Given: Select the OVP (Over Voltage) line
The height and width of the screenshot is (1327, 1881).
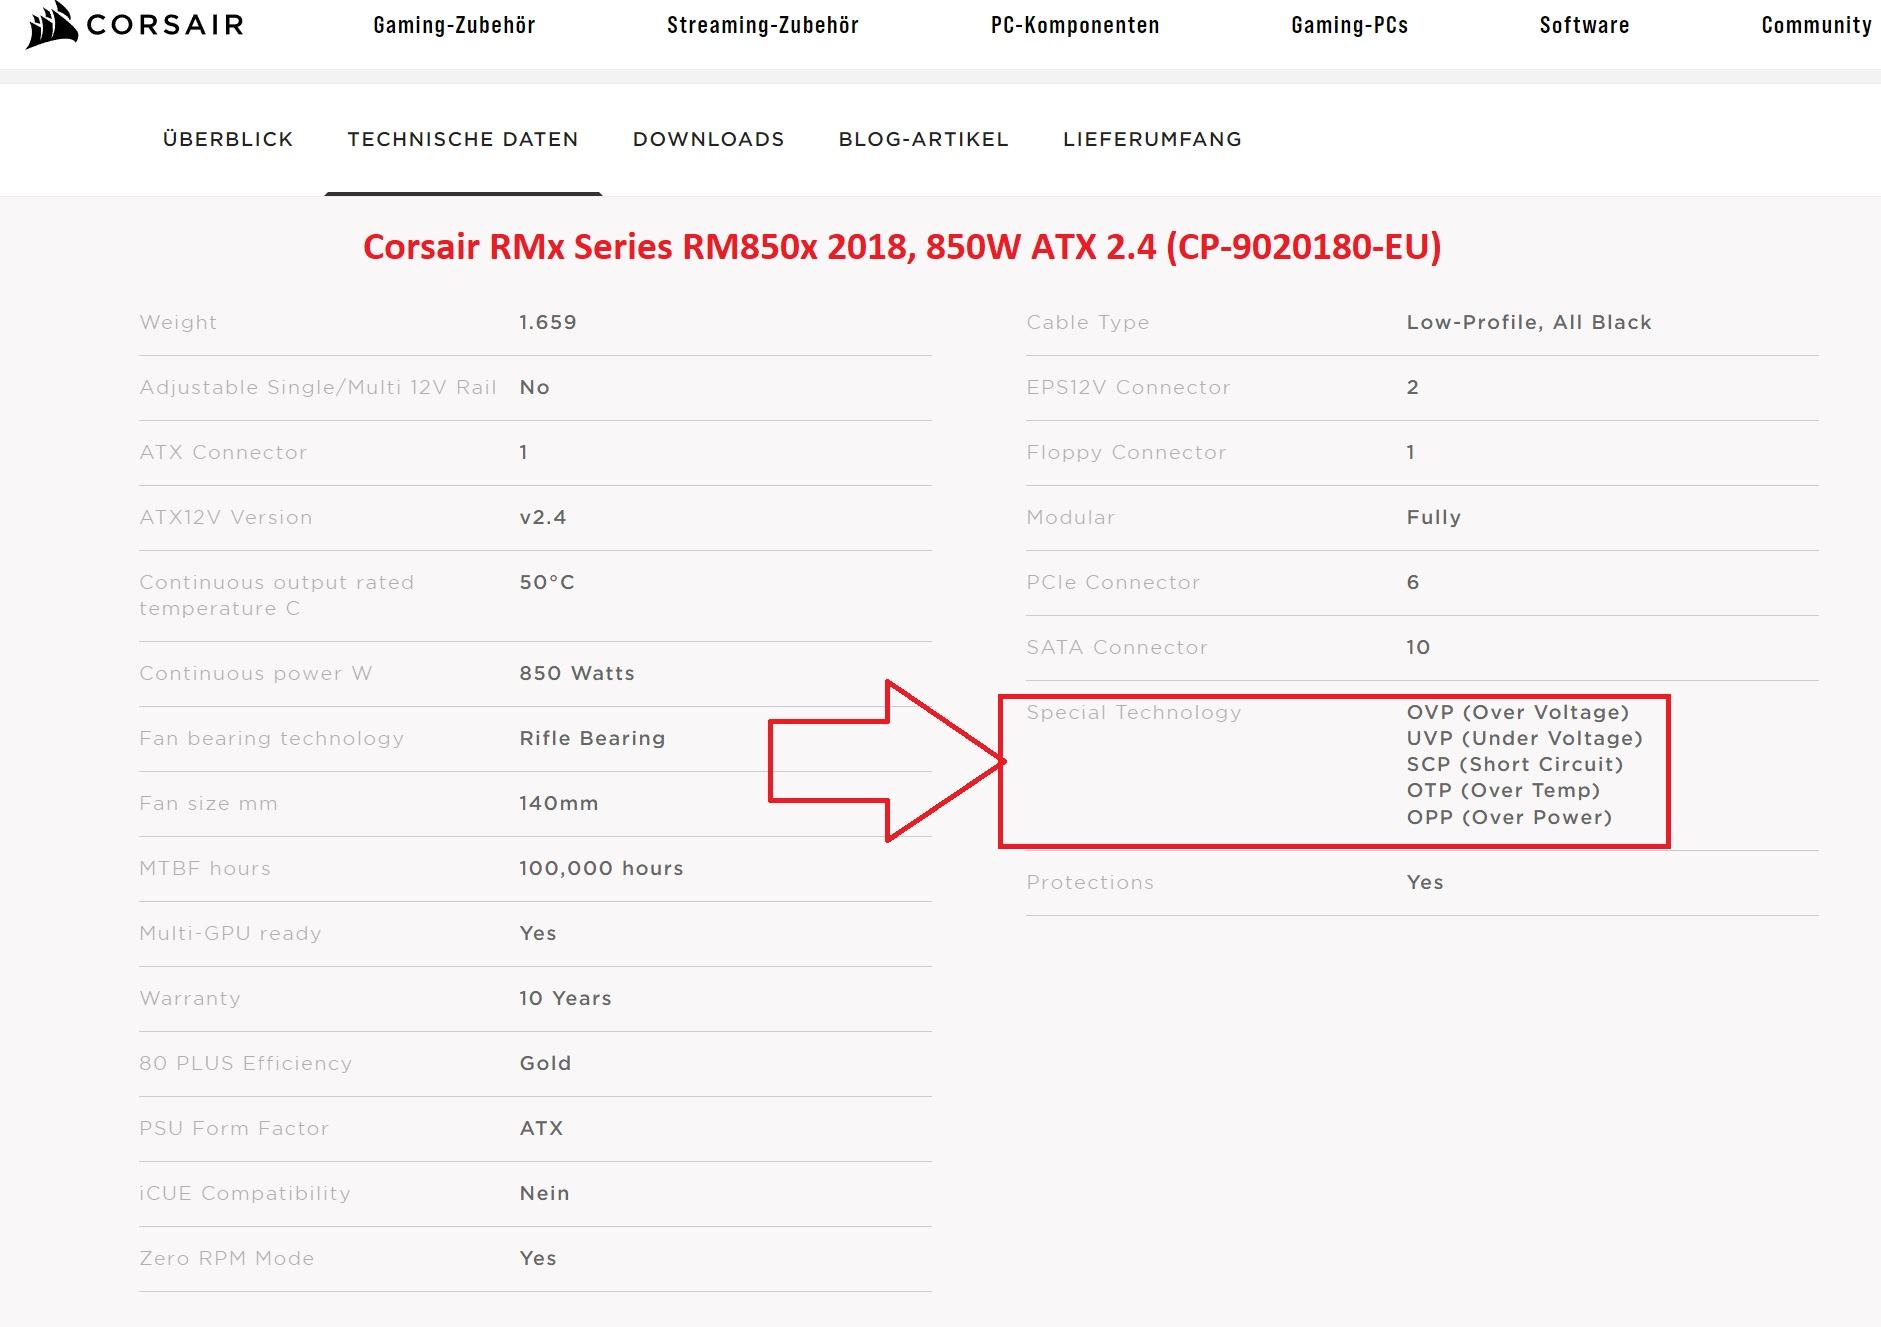Looking at the screenshot, I should click(x=1518, y=712).
